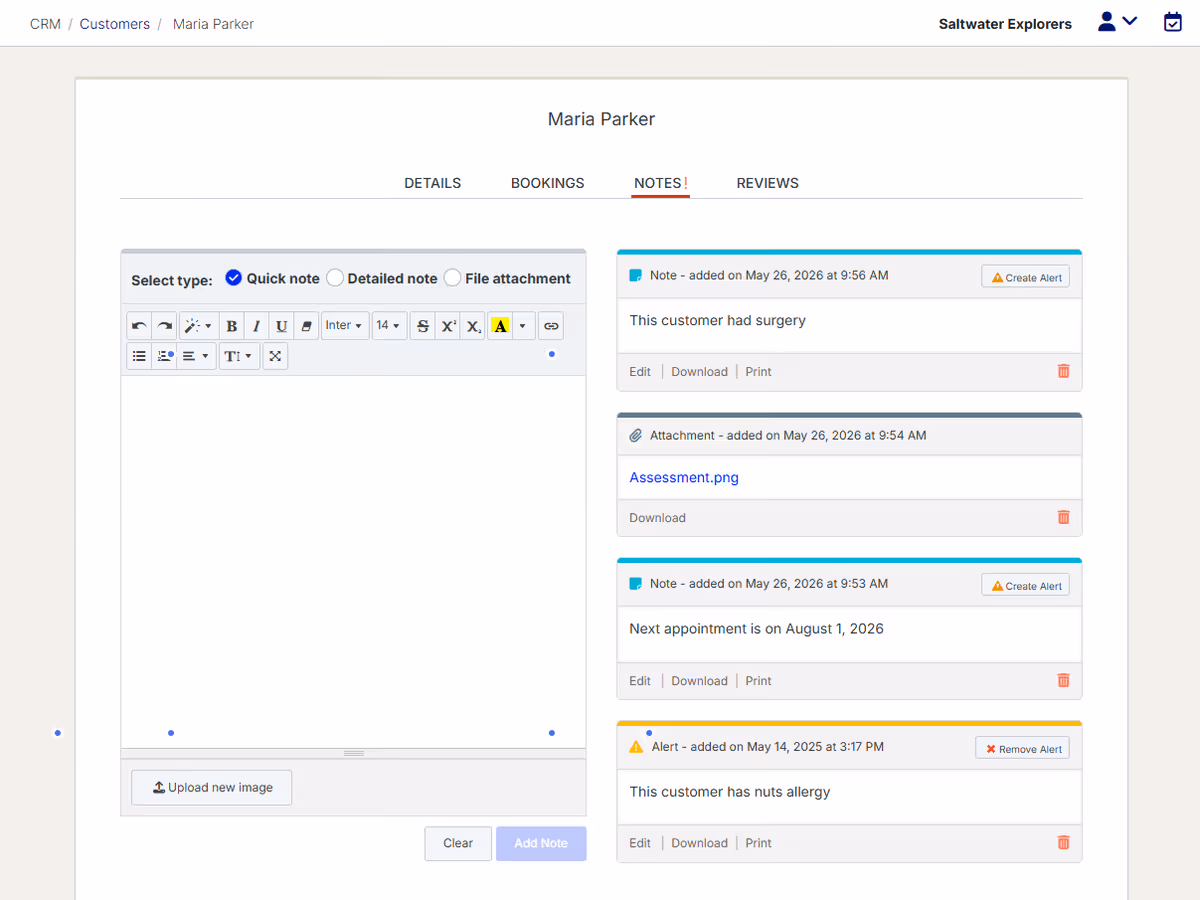This screenshot has height=900, width=1200.
Task: Apply strikethrough formatting
Action: point(423,326)
